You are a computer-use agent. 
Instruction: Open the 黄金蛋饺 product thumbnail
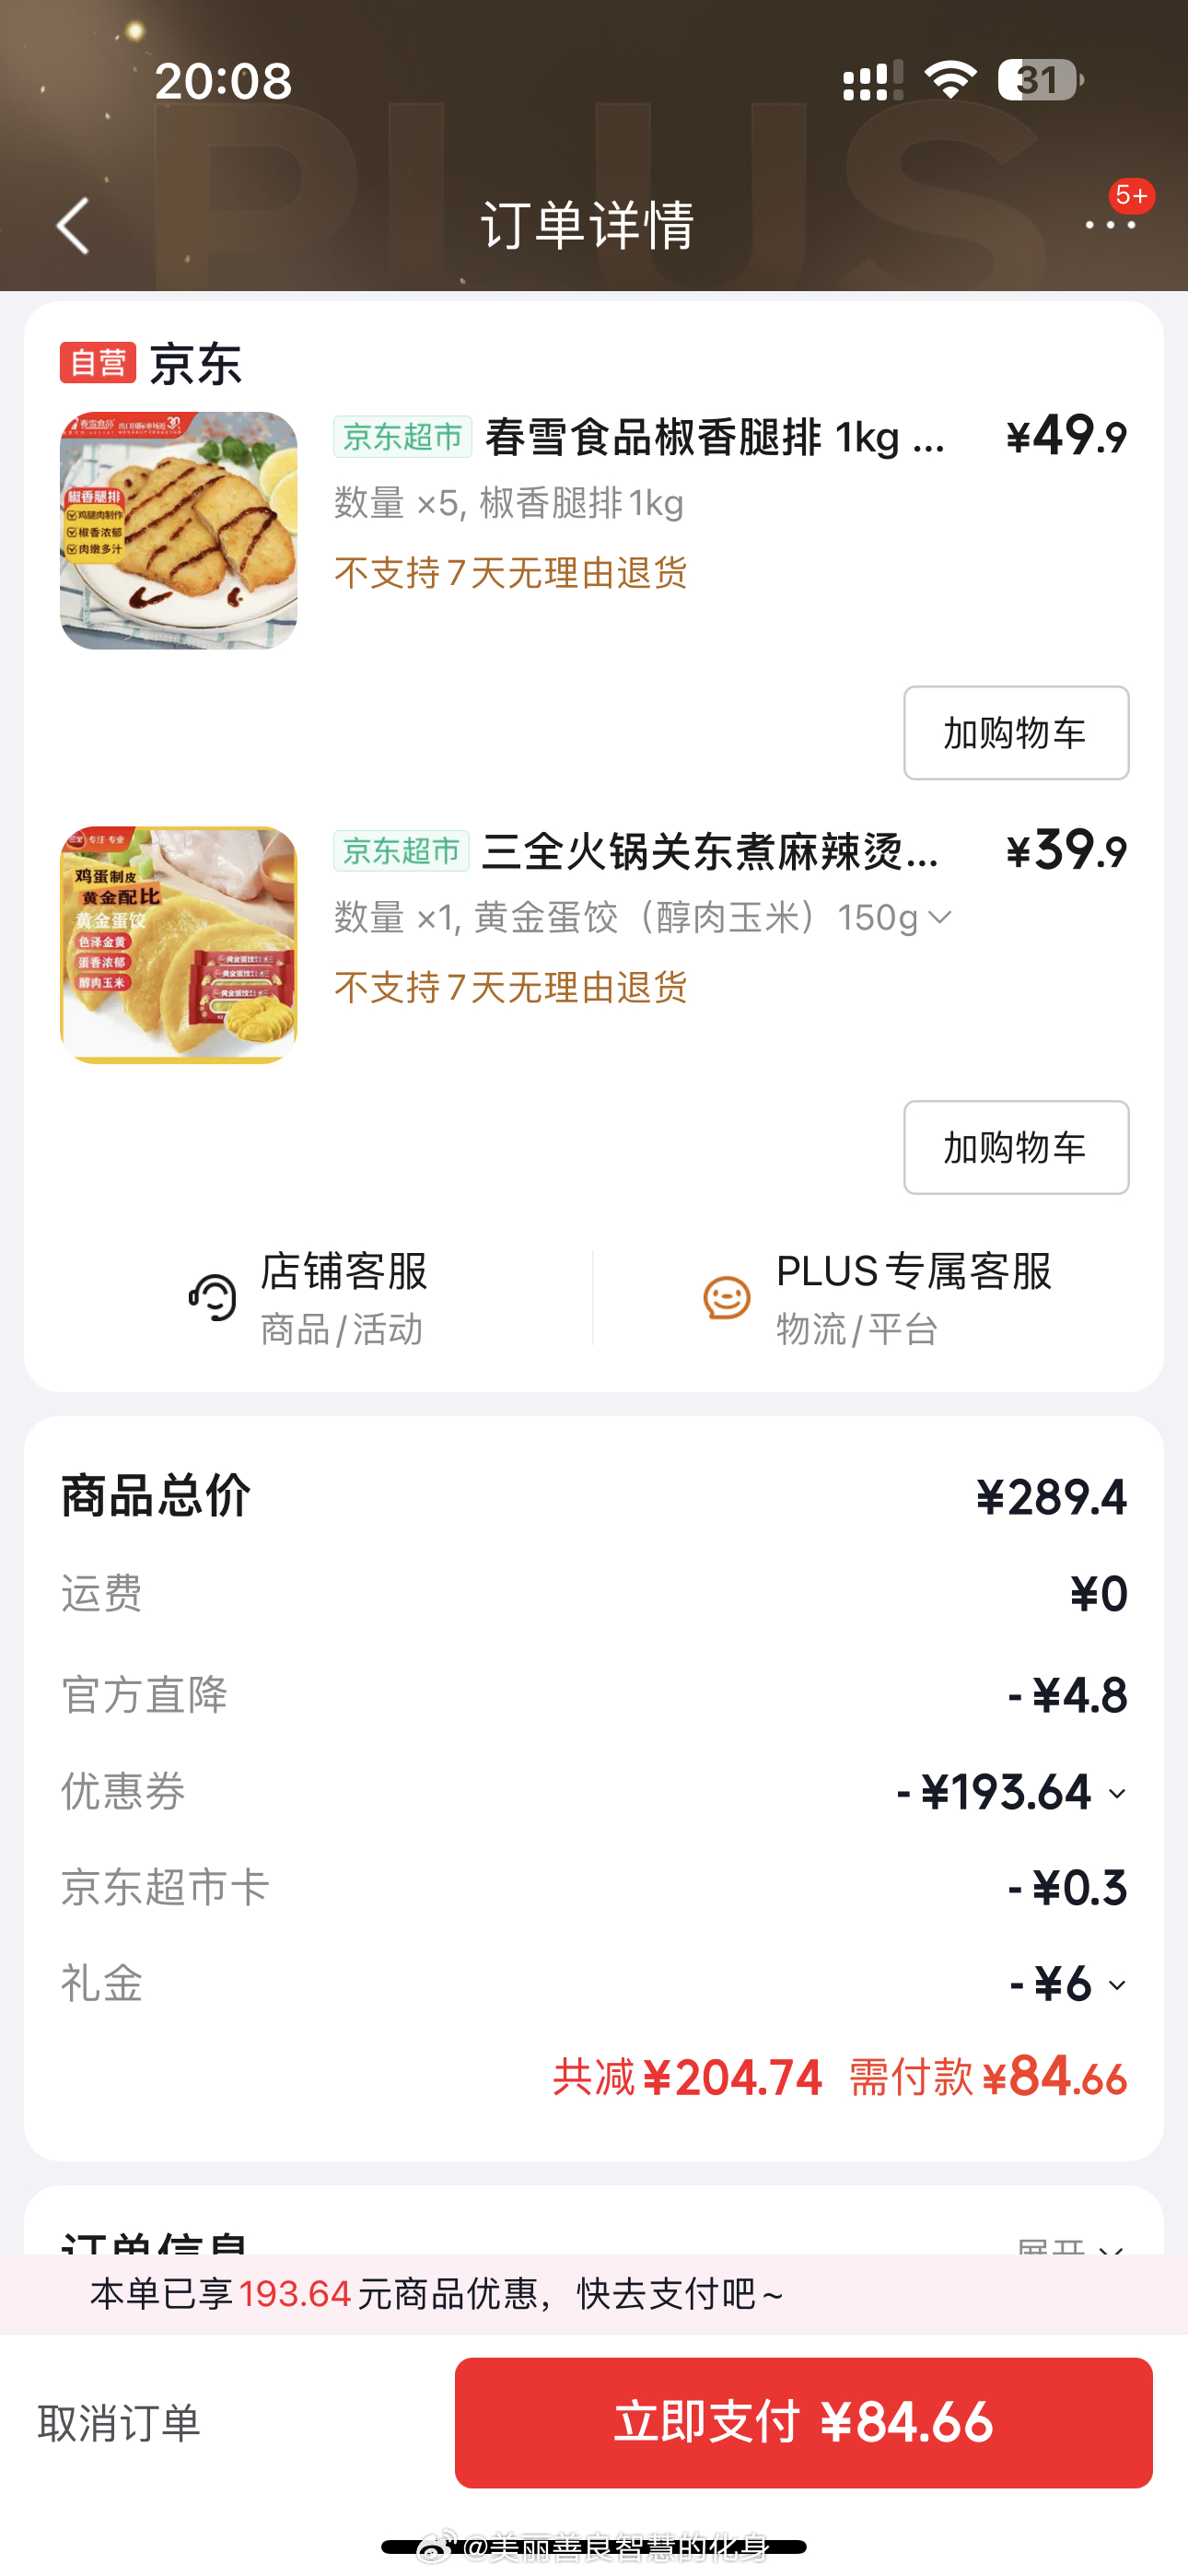click(178, 945)
